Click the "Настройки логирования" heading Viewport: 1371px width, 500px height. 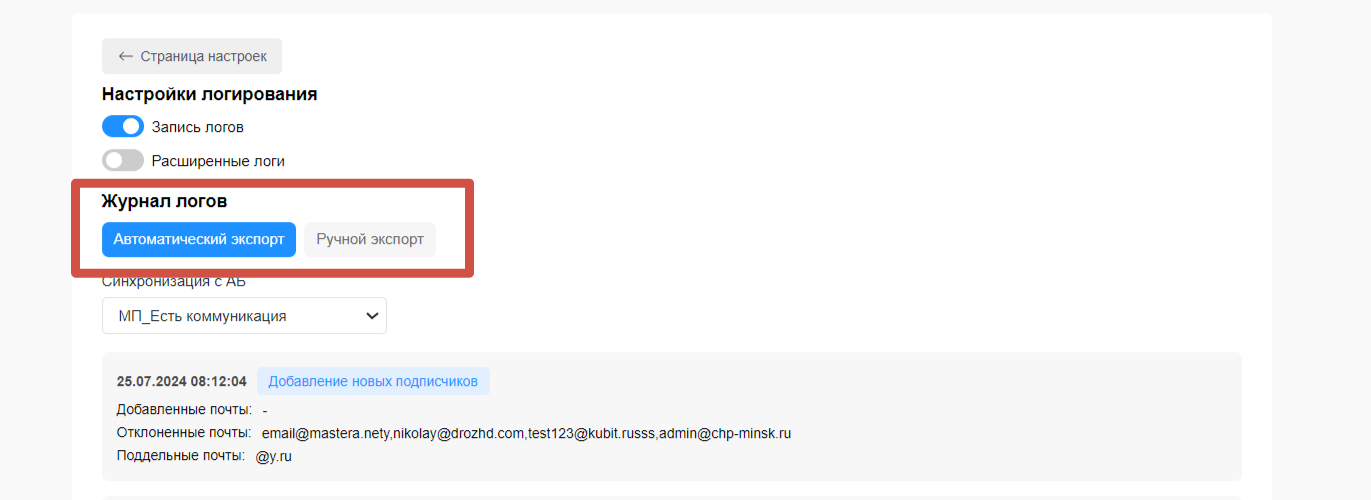click(210, 94)
